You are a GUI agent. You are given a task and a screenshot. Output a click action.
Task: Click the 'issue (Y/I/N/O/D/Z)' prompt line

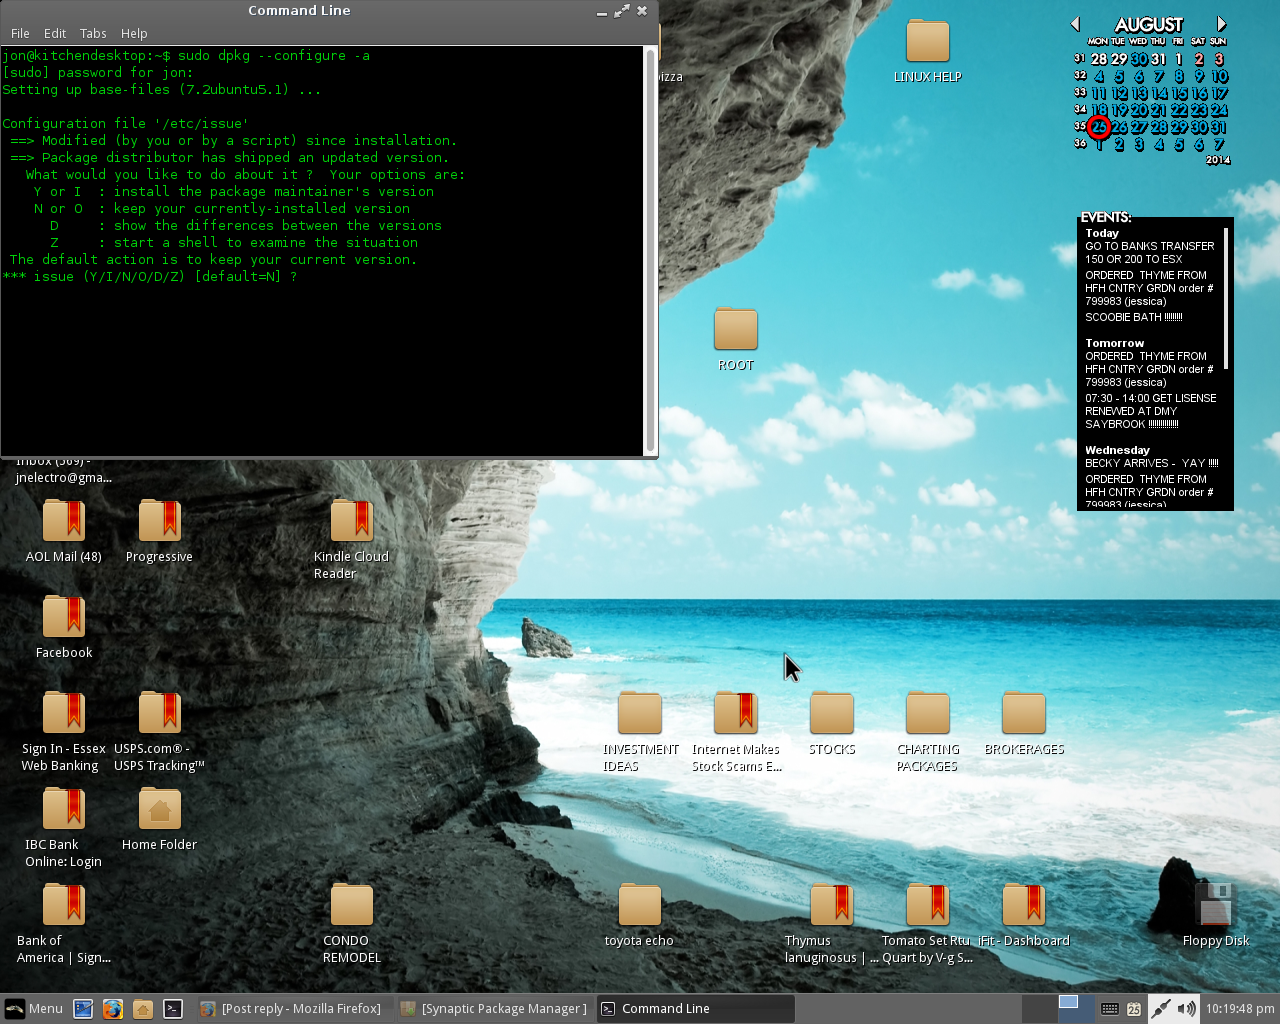(150, 277)
